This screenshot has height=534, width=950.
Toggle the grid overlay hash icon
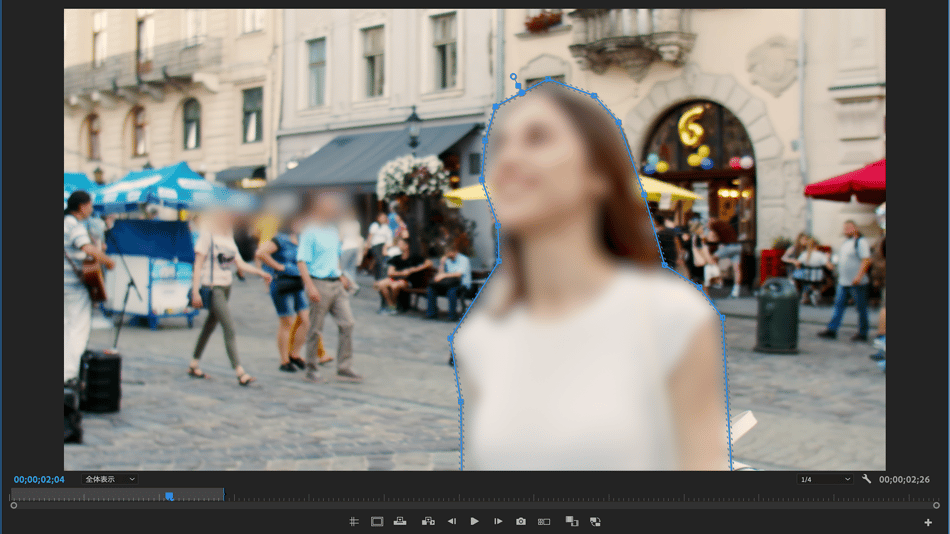point(354,521)
